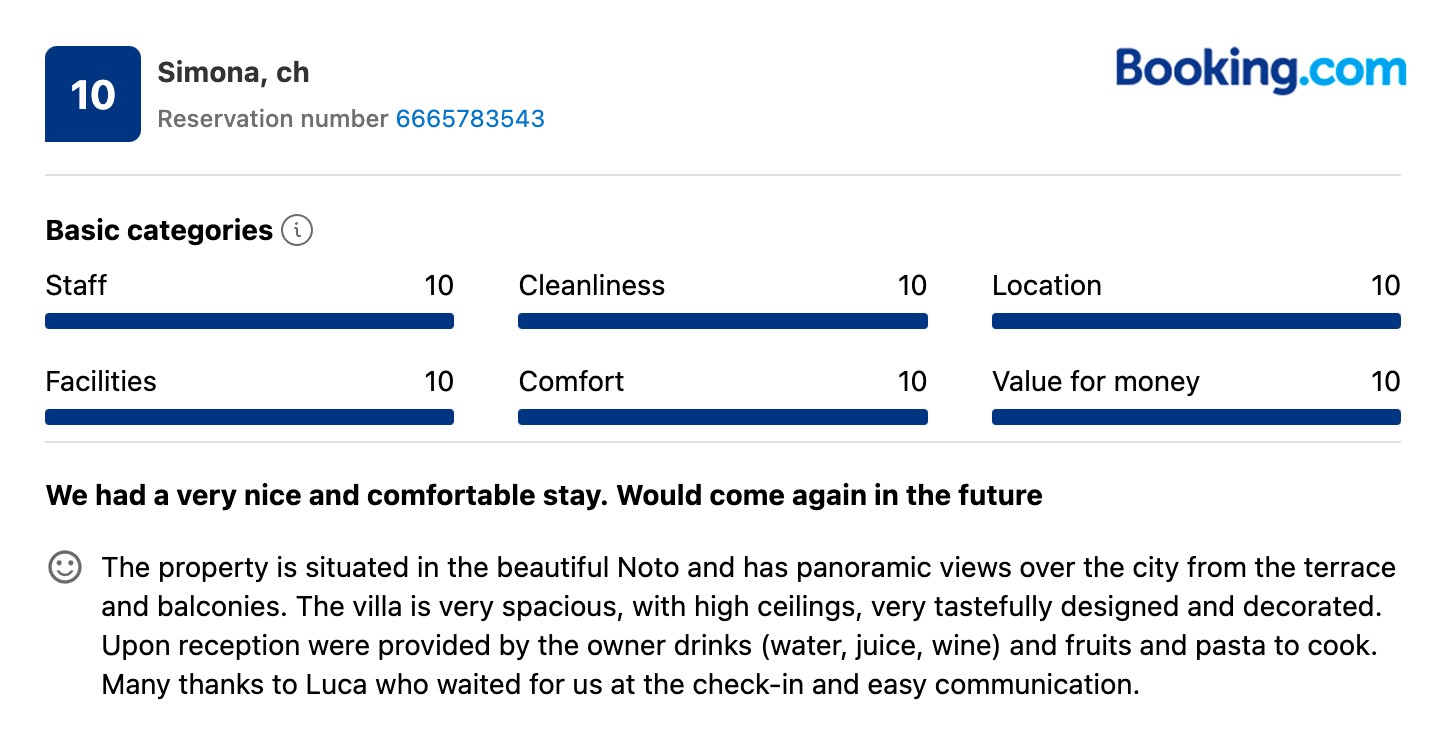This screenshot has width=1448, height=736.
Task: Click the Basic categories info icon
Action: coord(297,231)
